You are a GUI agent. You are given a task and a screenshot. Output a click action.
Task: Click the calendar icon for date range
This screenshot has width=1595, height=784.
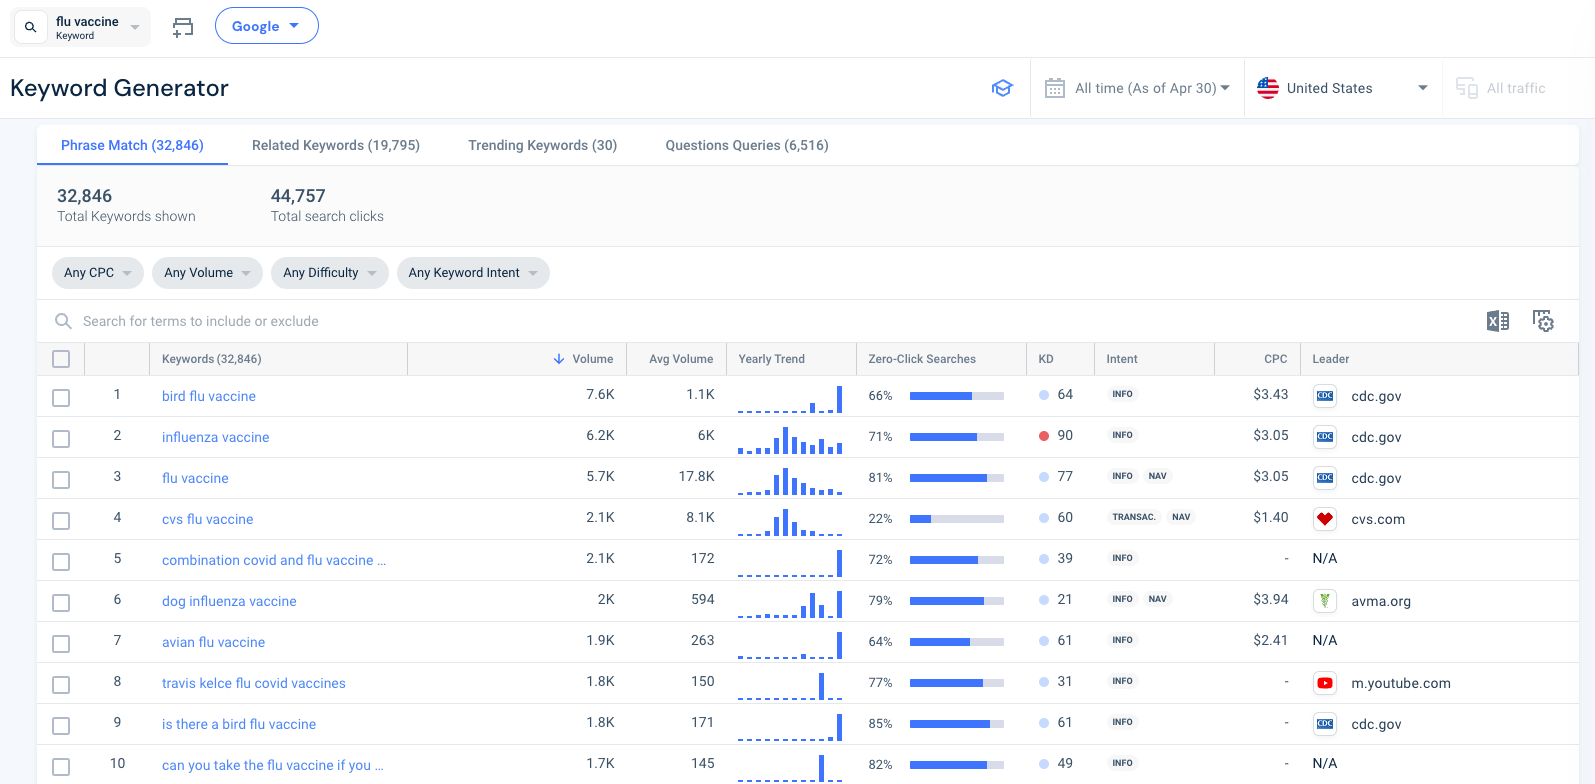coord(1054,88)
